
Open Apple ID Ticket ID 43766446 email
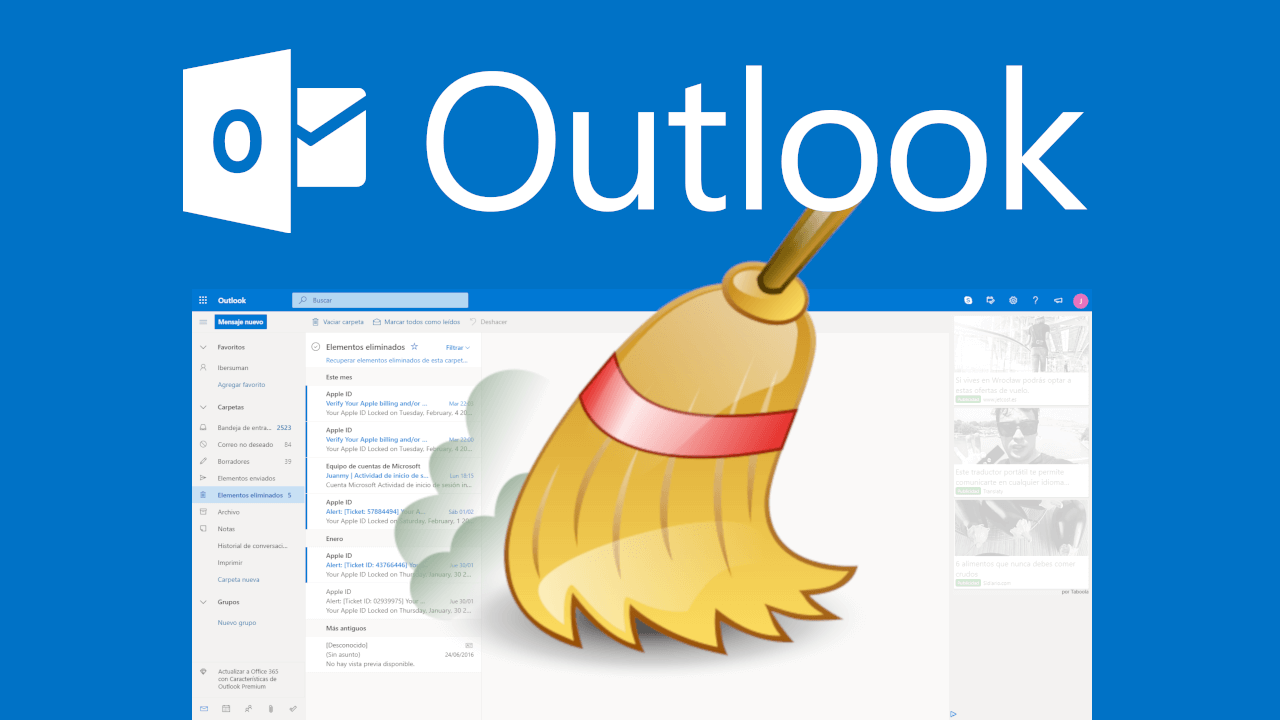pyautogui.click(x=394, y=564)
